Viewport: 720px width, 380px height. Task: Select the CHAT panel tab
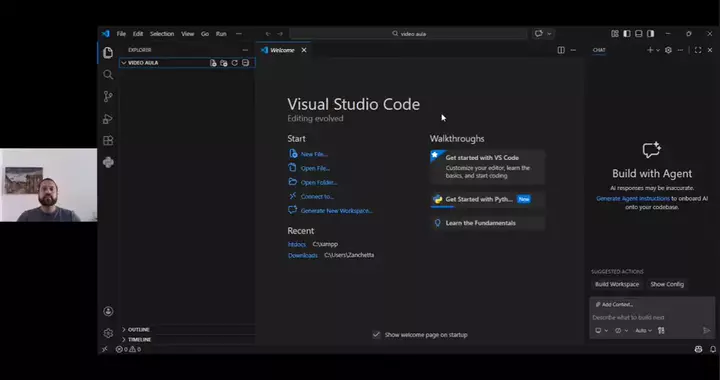[599, 50]
